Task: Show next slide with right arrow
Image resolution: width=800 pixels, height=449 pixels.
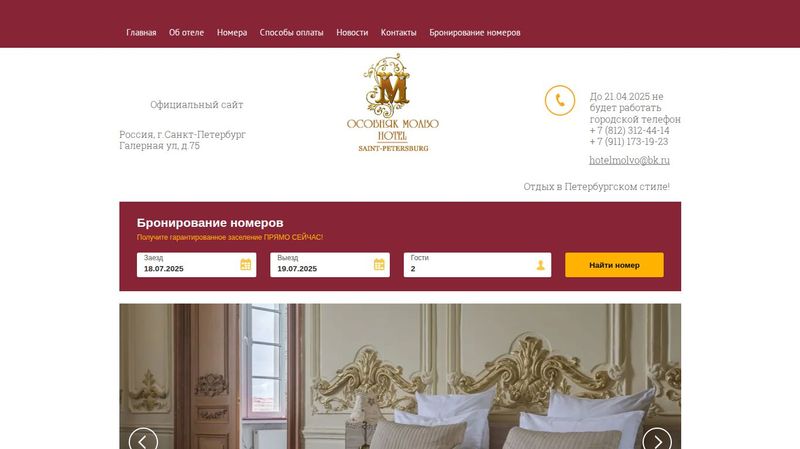Action: (657, 440)
